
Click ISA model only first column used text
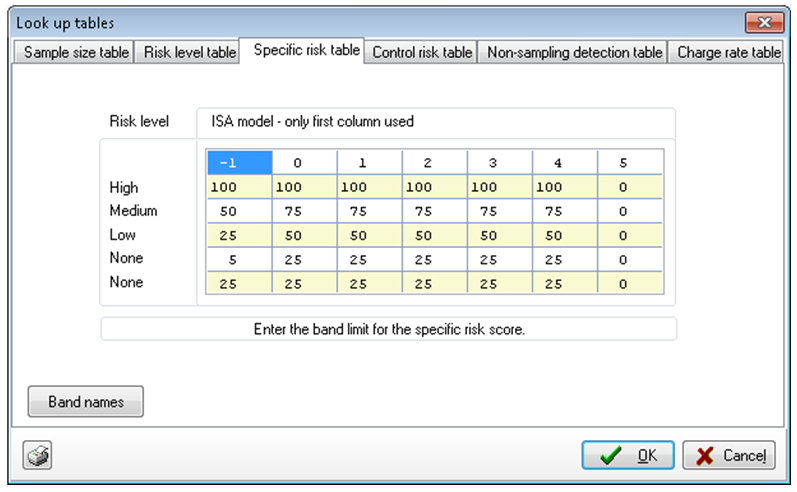[313, 121]
